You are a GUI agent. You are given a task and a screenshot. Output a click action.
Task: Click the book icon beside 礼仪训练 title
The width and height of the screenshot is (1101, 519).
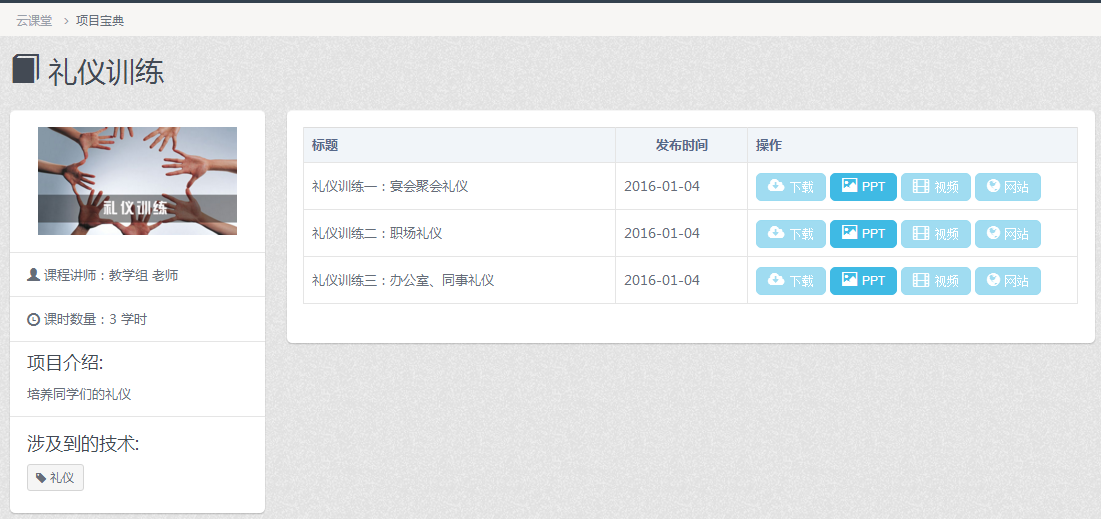pos(25,70)
